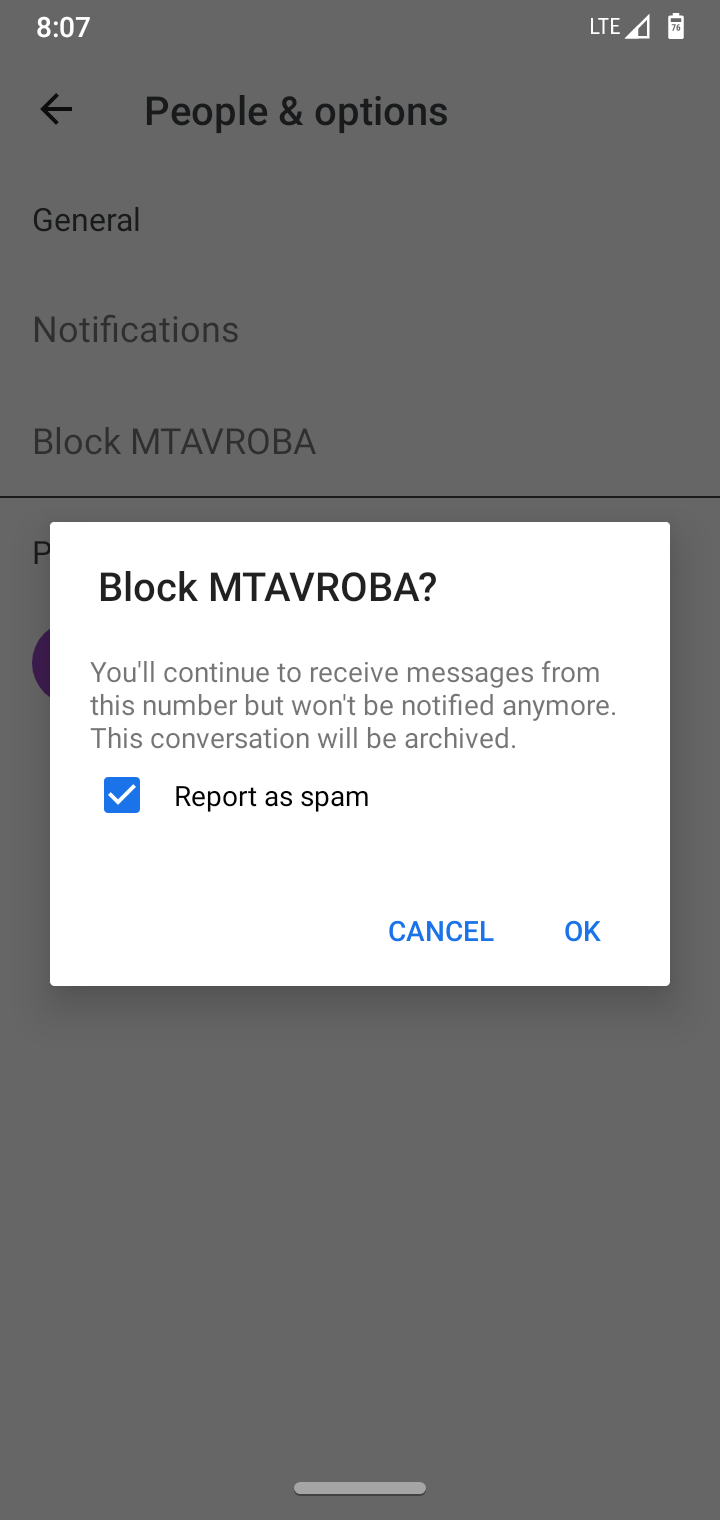Tap the back arrow icon

(x=56, y=110)
